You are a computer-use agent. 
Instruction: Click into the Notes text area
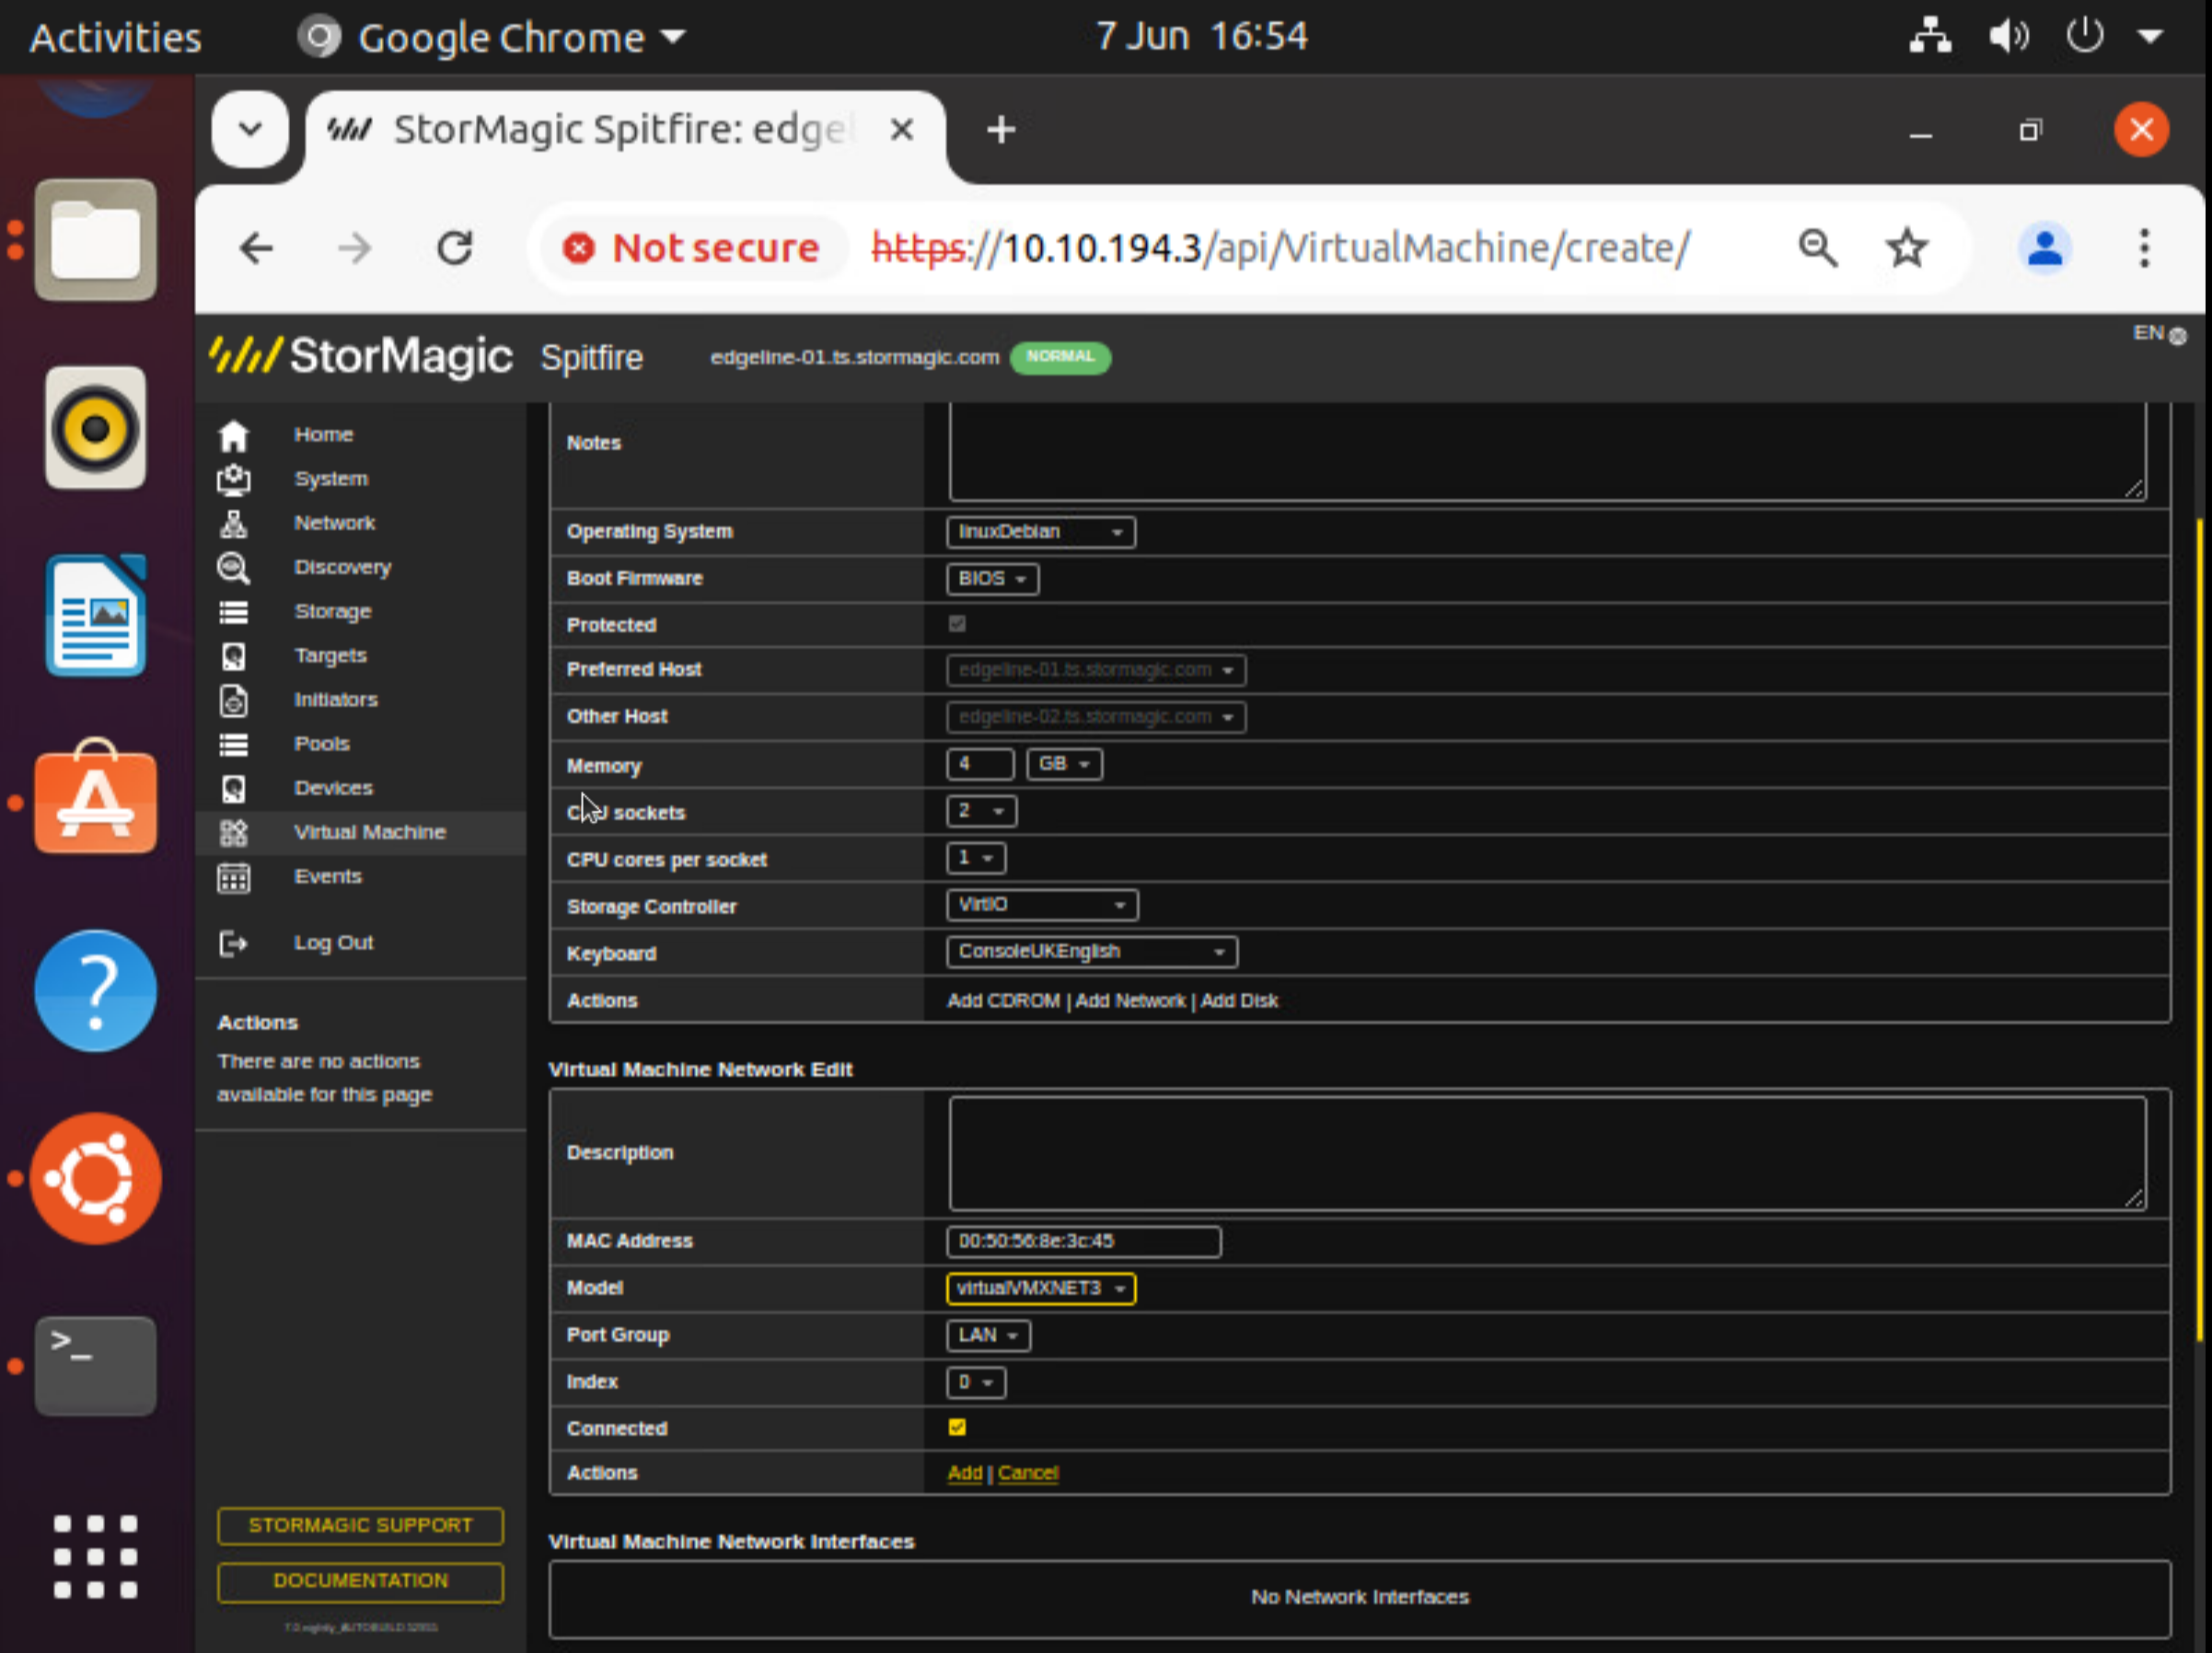point(1547,450)
